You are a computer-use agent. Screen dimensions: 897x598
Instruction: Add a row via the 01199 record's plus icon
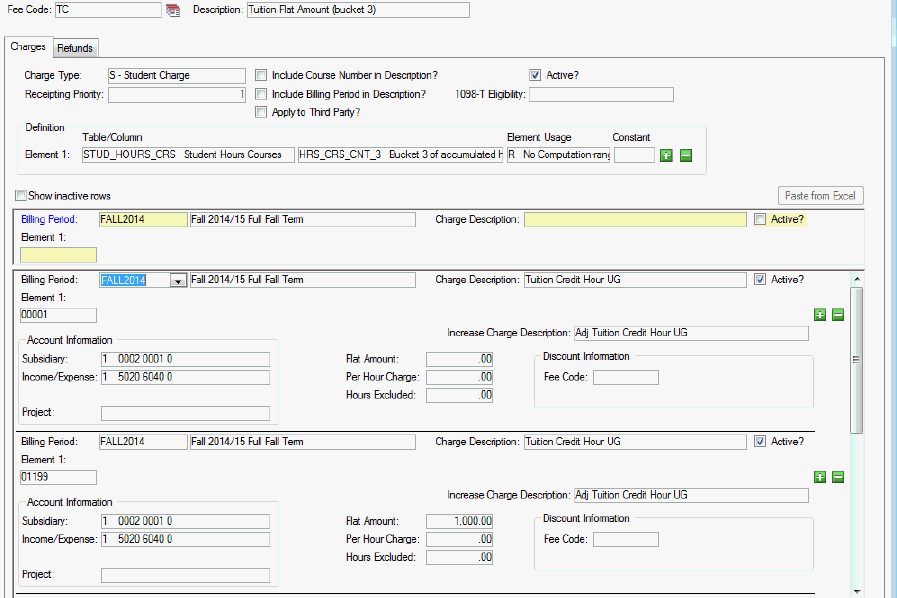click(820, 477)
